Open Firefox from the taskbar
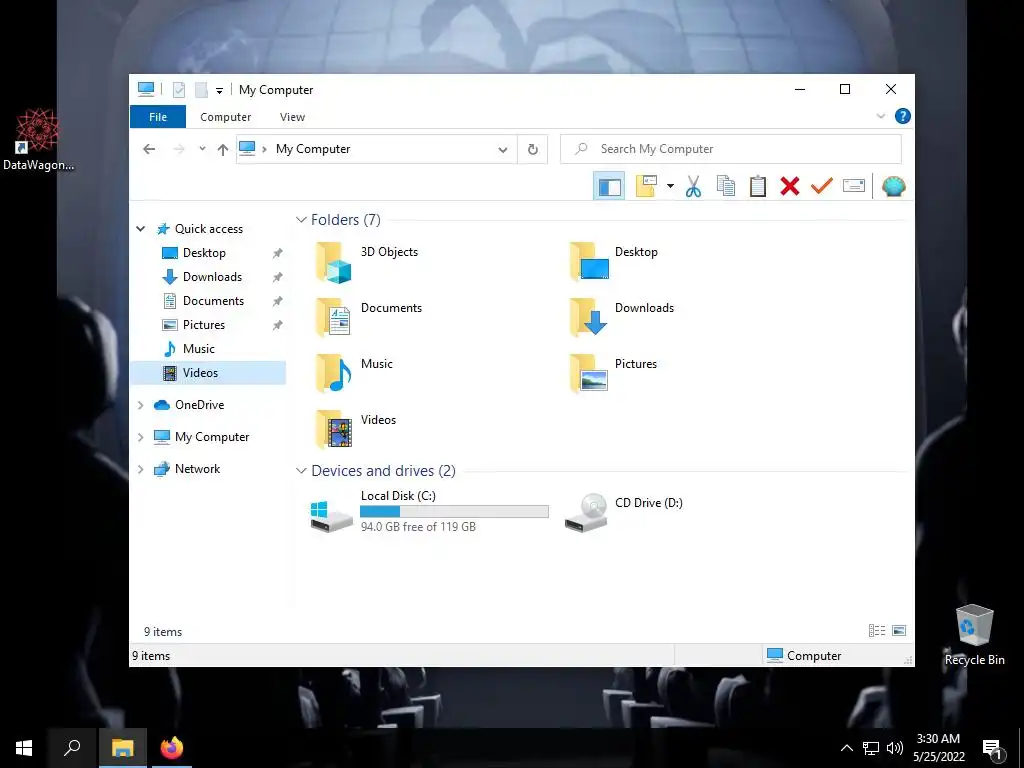 coord(172,748)
